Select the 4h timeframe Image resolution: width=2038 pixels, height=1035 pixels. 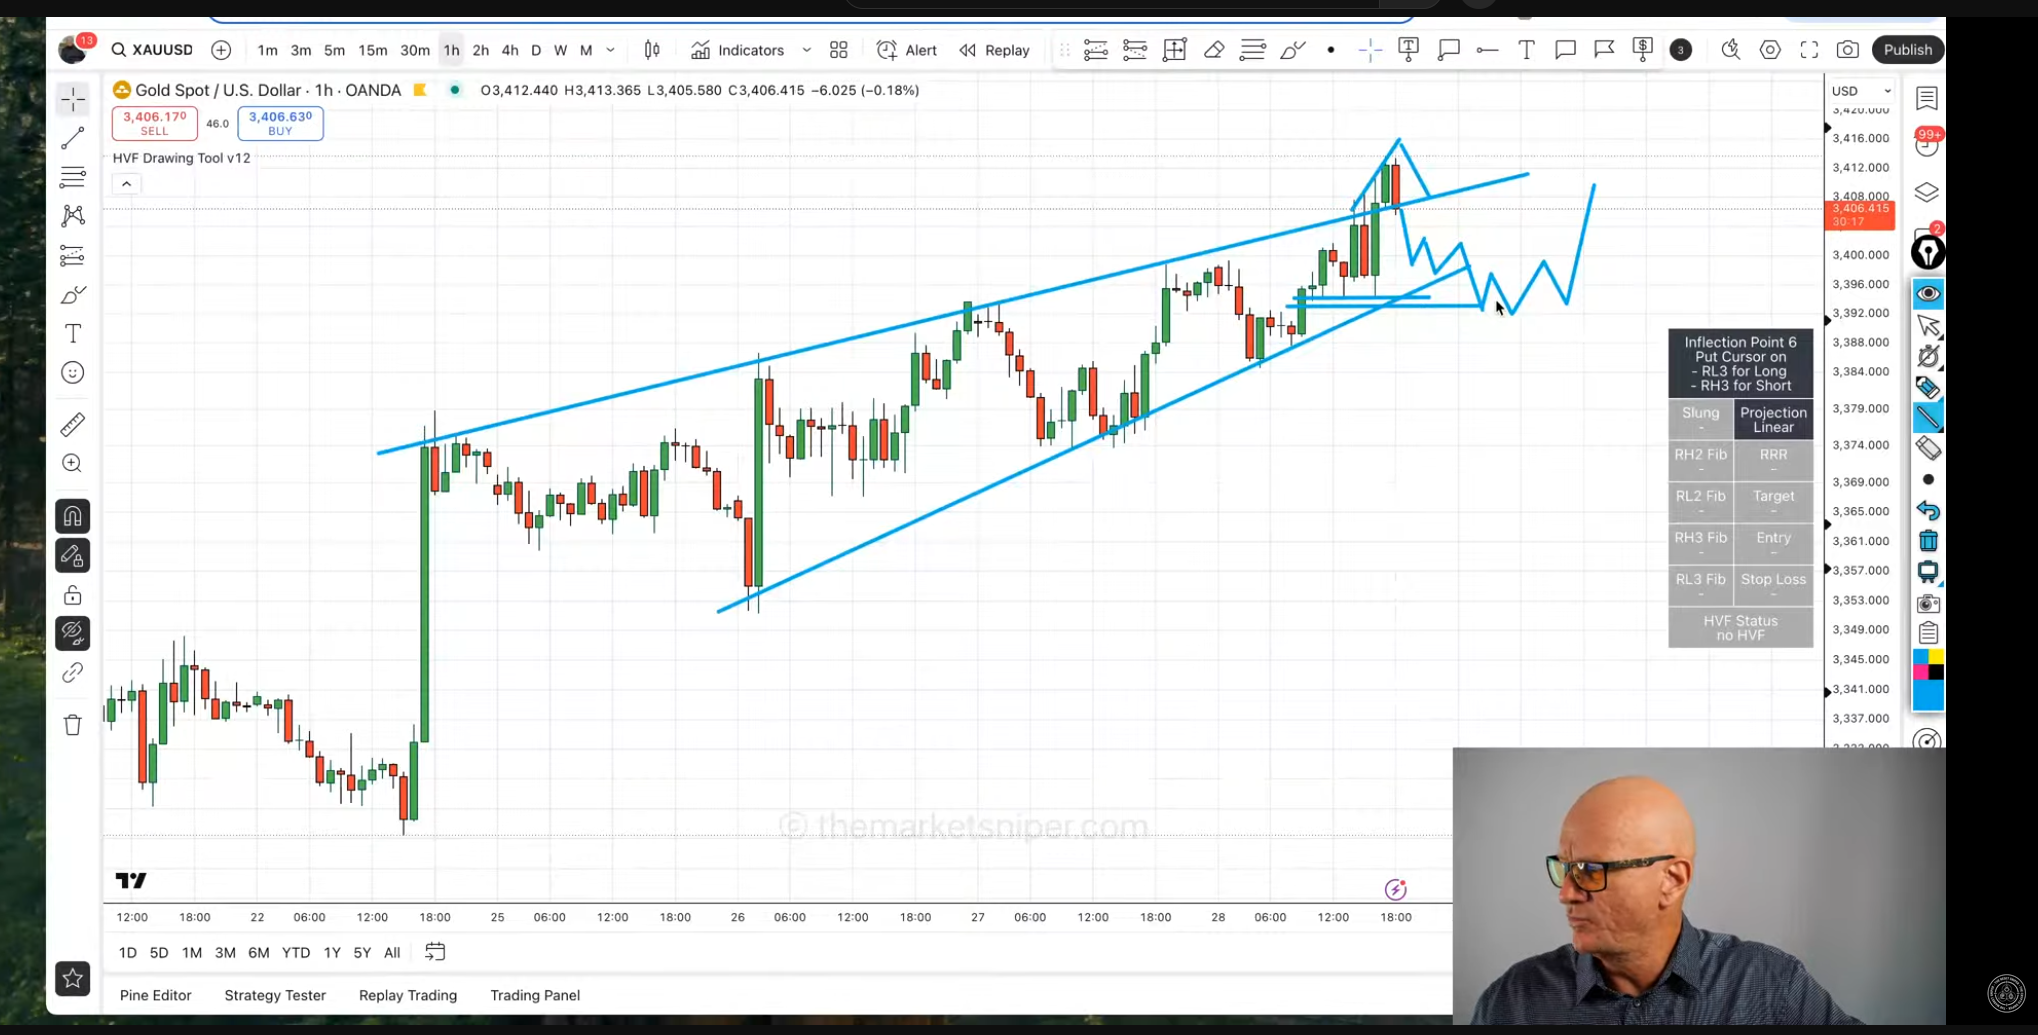(510, 50)
